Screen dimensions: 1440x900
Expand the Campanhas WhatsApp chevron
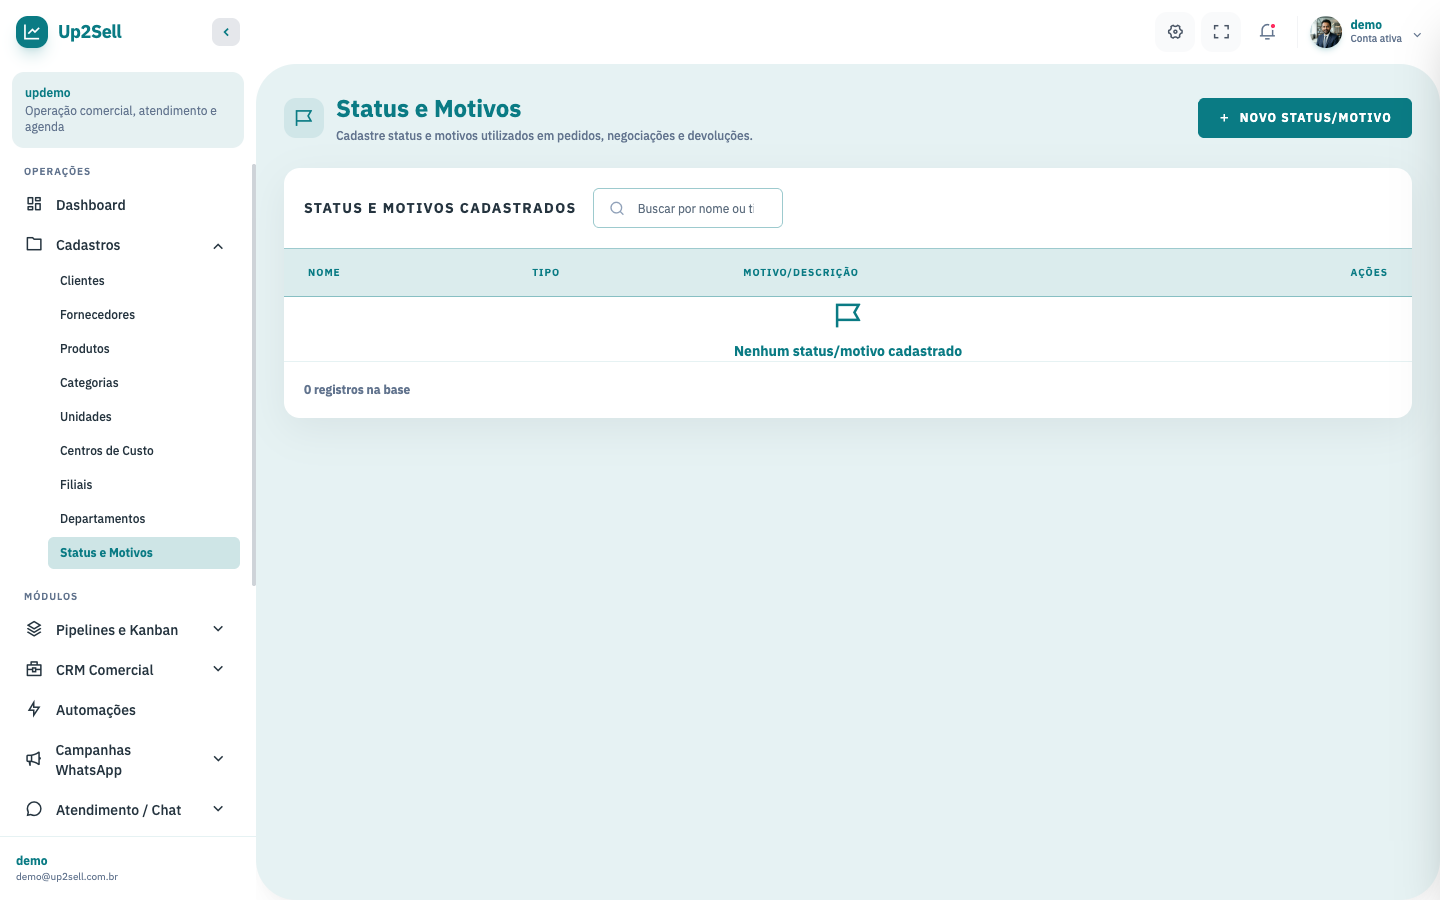[x=218, y=759]
